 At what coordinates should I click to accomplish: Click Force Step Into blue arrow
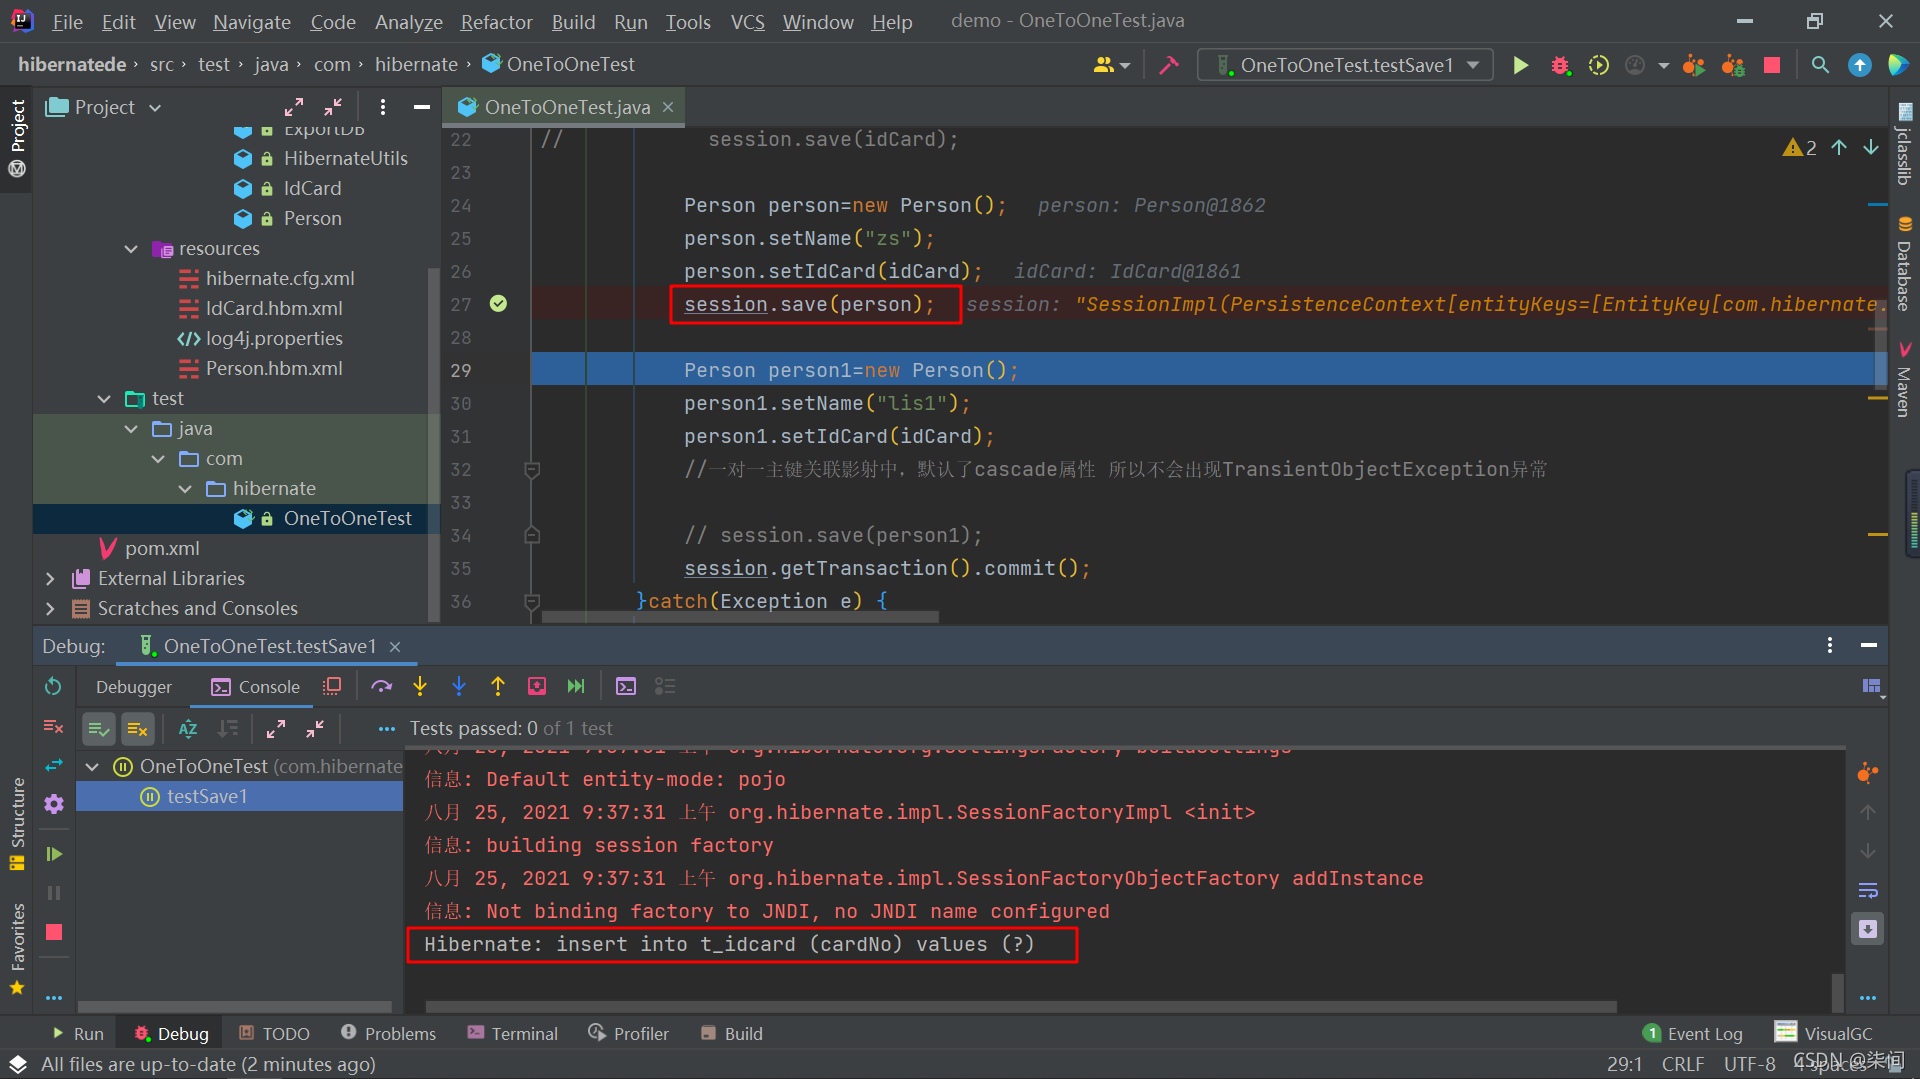click(459, 686)
